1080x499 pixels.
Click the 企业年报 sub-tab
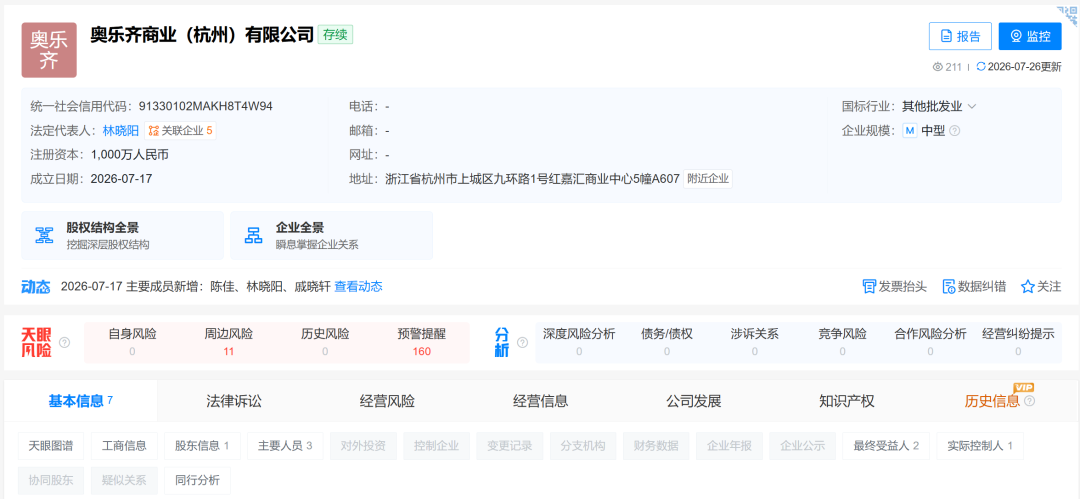point(729,446)
